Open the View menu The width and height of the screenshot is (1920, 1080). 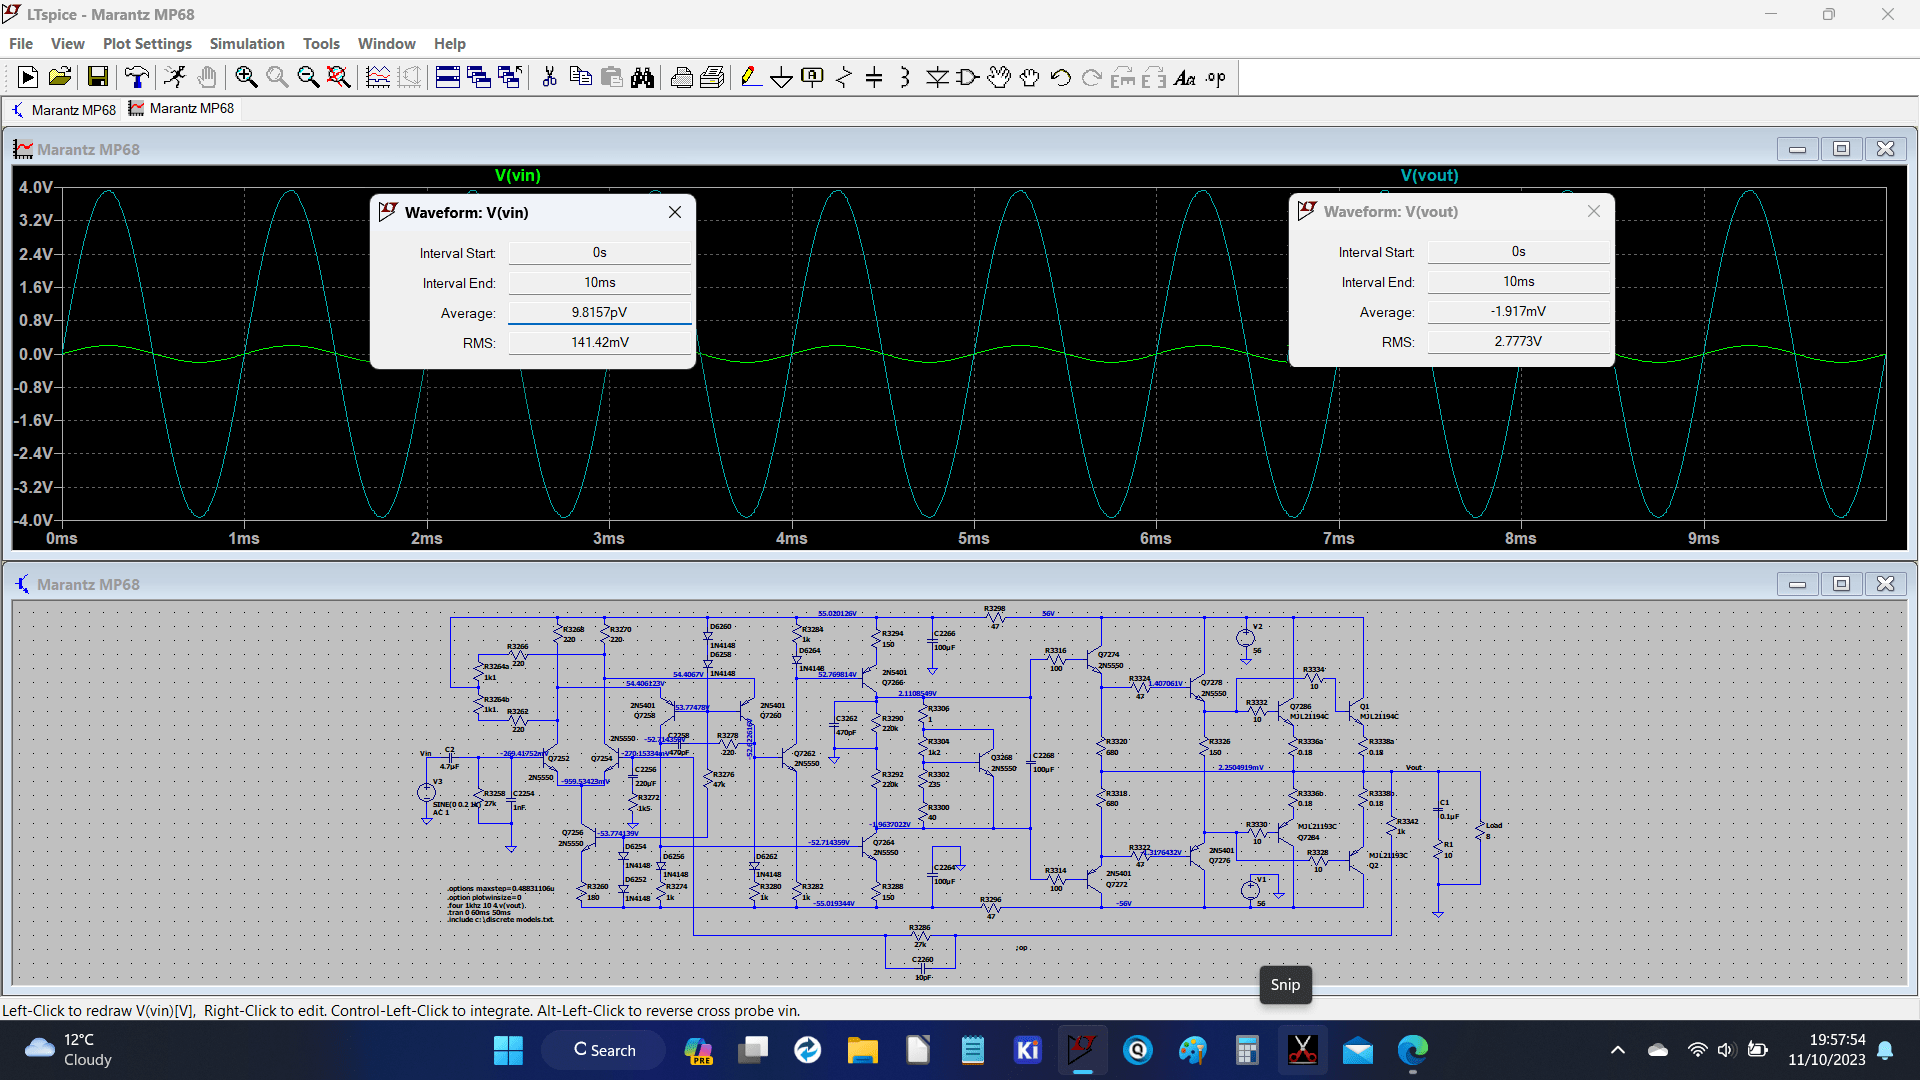pos(68,44)
